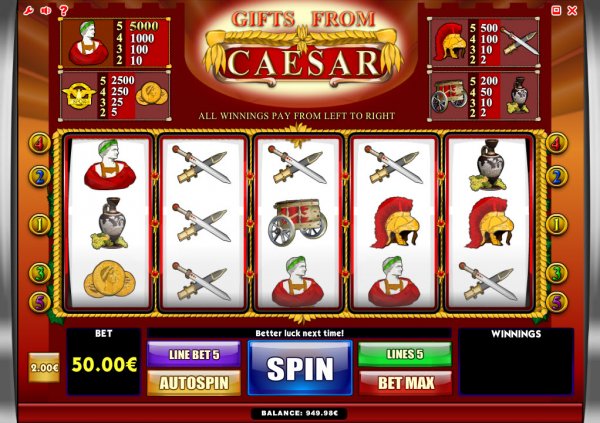Screen dimensions: 600x423
Task: Open settings with the wrench icon
Action: tap(29, 10)
